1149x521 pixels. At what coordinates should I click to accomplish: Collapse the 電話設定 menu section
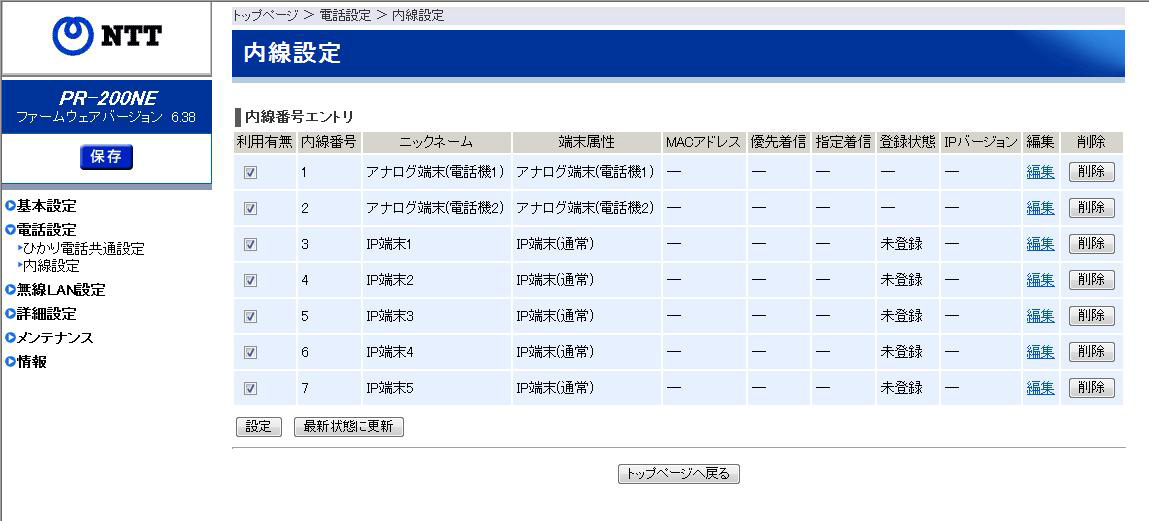pyautogui.click(x=46, y=230)
